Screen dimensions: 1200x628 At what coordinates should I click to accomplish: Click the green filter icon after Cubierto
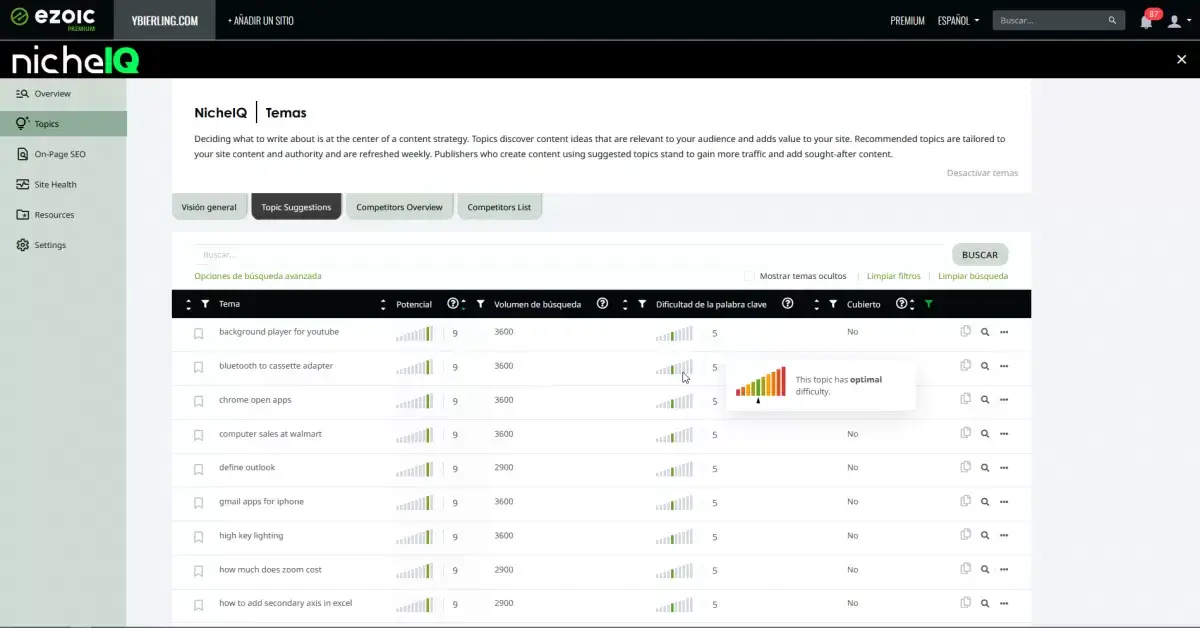929,304
